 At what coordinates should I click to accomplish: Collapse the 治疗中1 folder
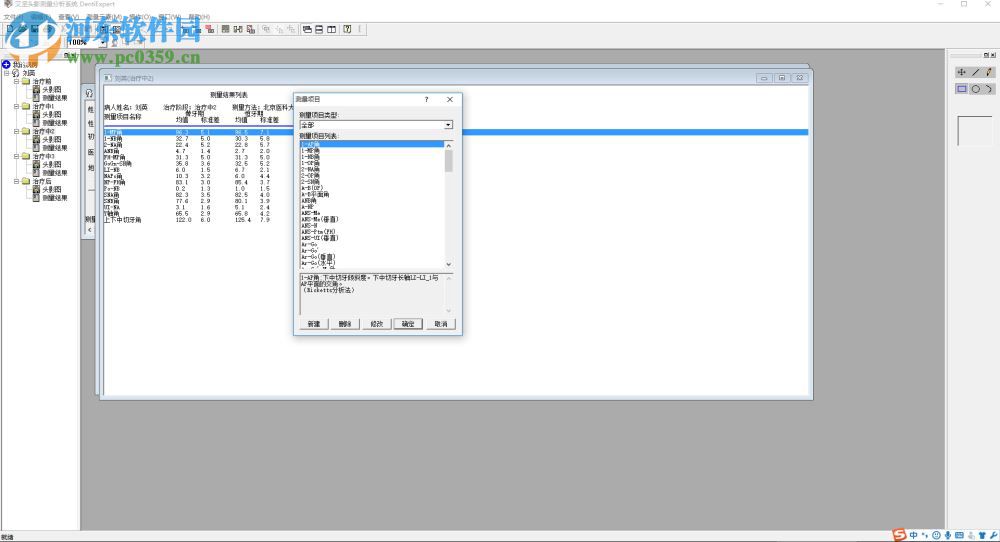pos(17,106)
